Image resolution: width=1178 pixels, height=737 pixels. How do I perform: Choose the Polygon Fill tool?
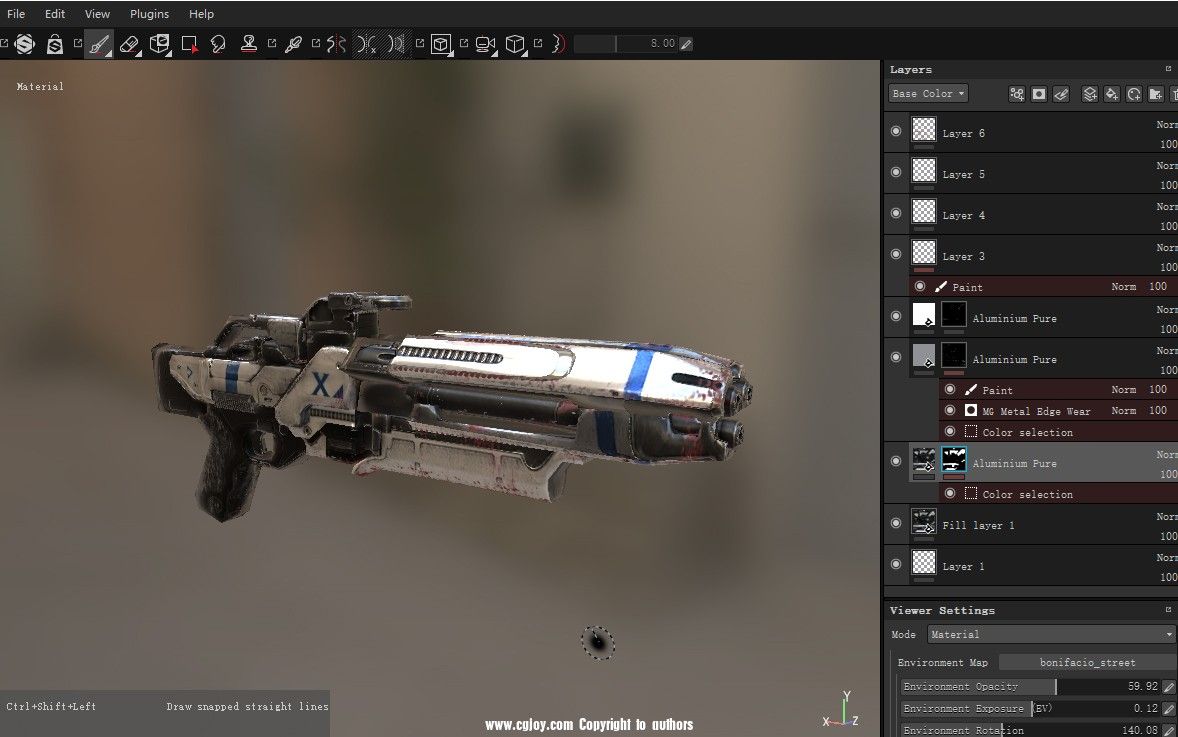coord(189,44)
